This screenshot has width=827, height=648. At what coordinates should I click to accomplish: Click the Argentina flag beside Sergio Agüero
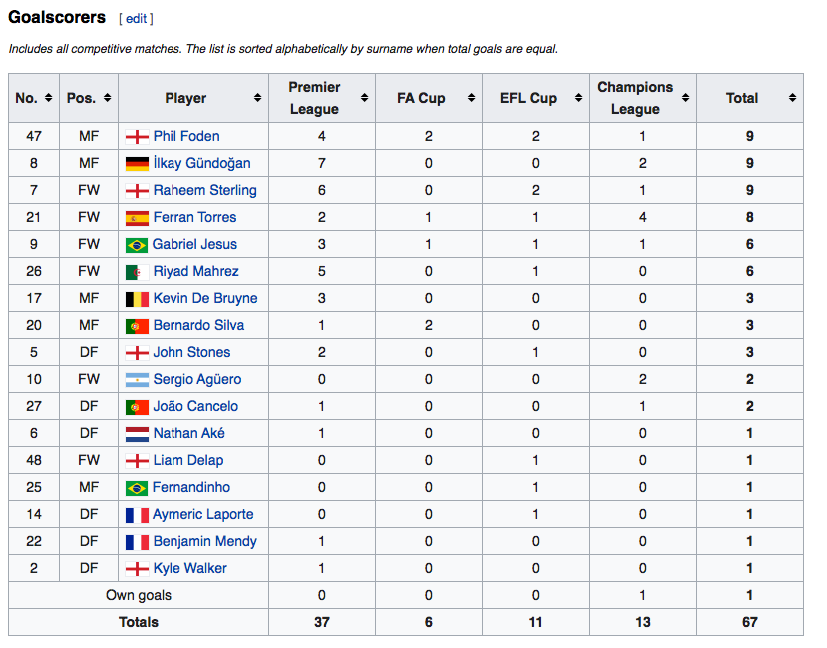point(137,380)
